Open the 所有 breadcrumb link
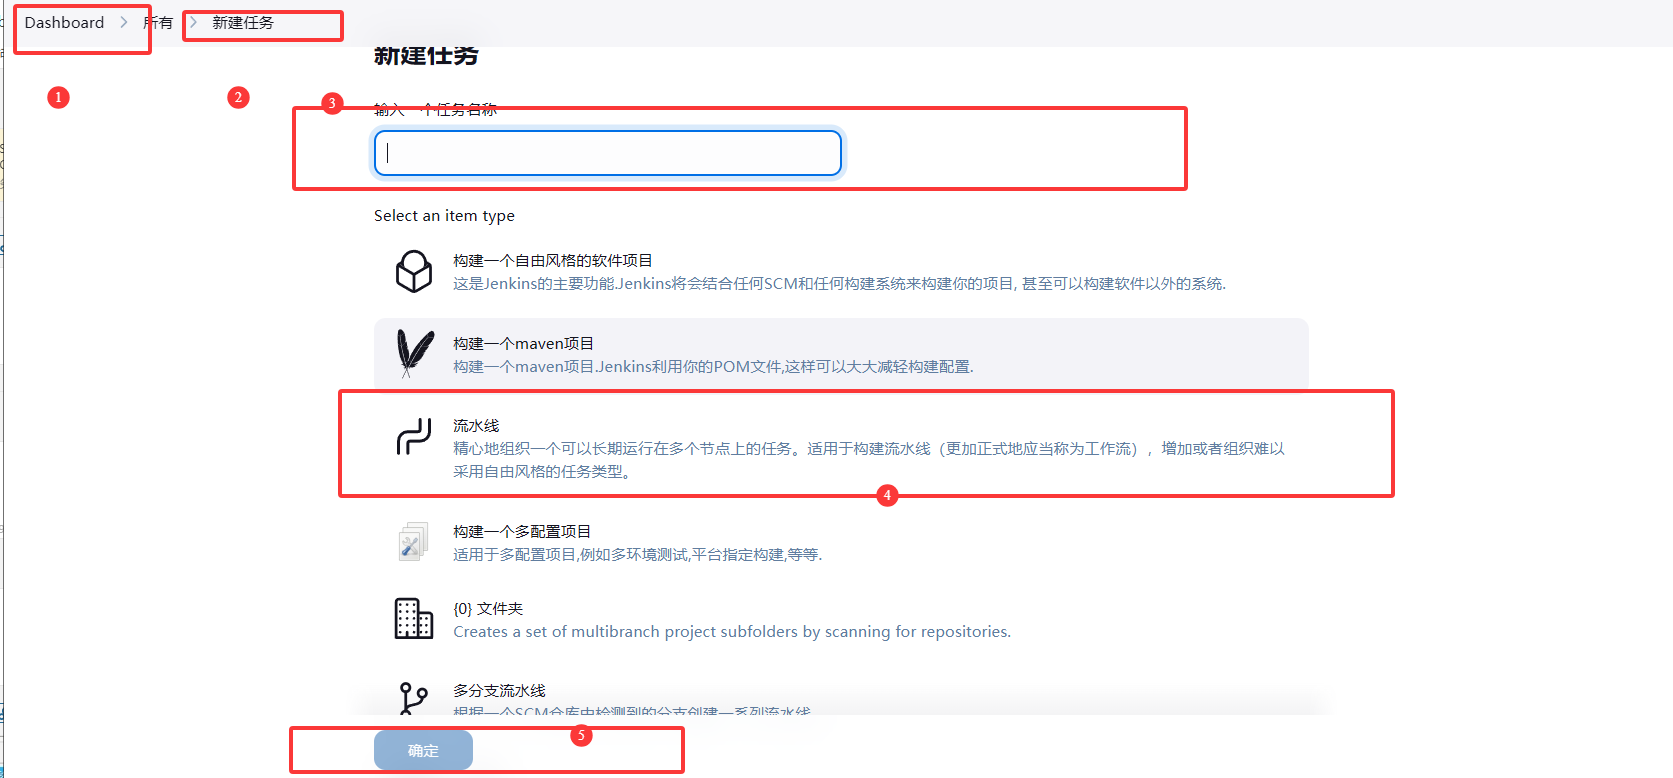The height and width of the screenshot is (778, 1673). pos(158,22)
